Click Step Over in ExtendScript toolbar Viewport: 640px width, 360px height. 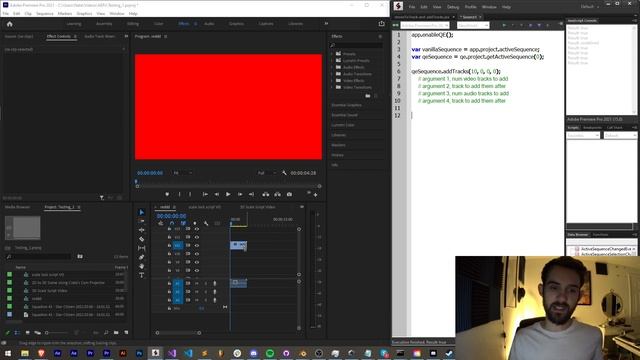(530, 25)
